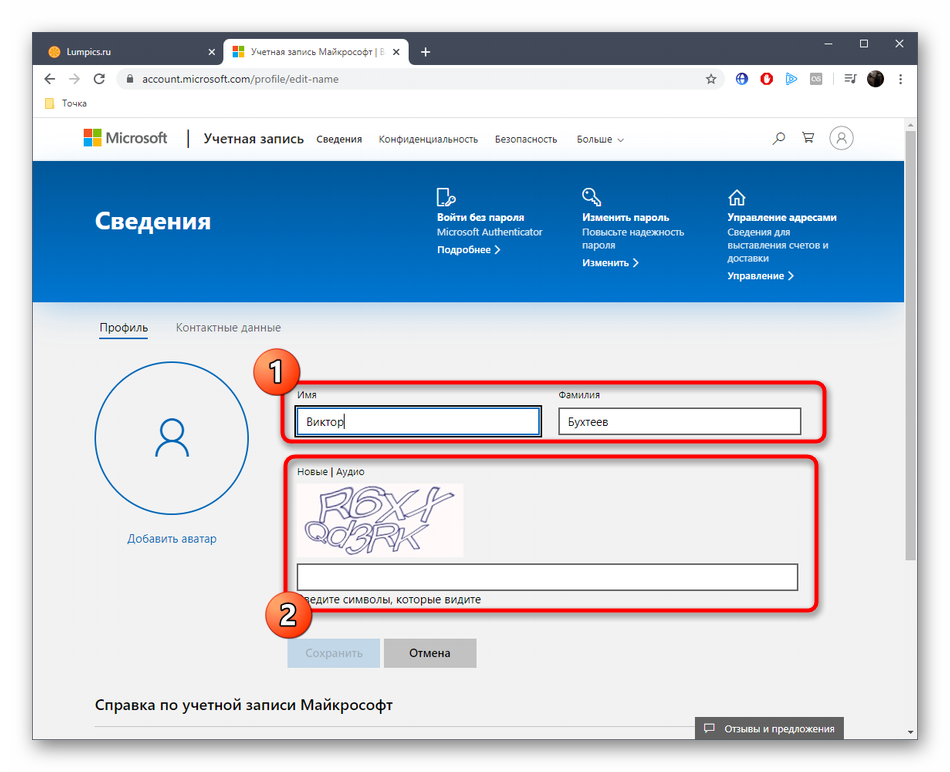
Task: Open the Учетная запись heading link
Action: [x=253, y=139]
